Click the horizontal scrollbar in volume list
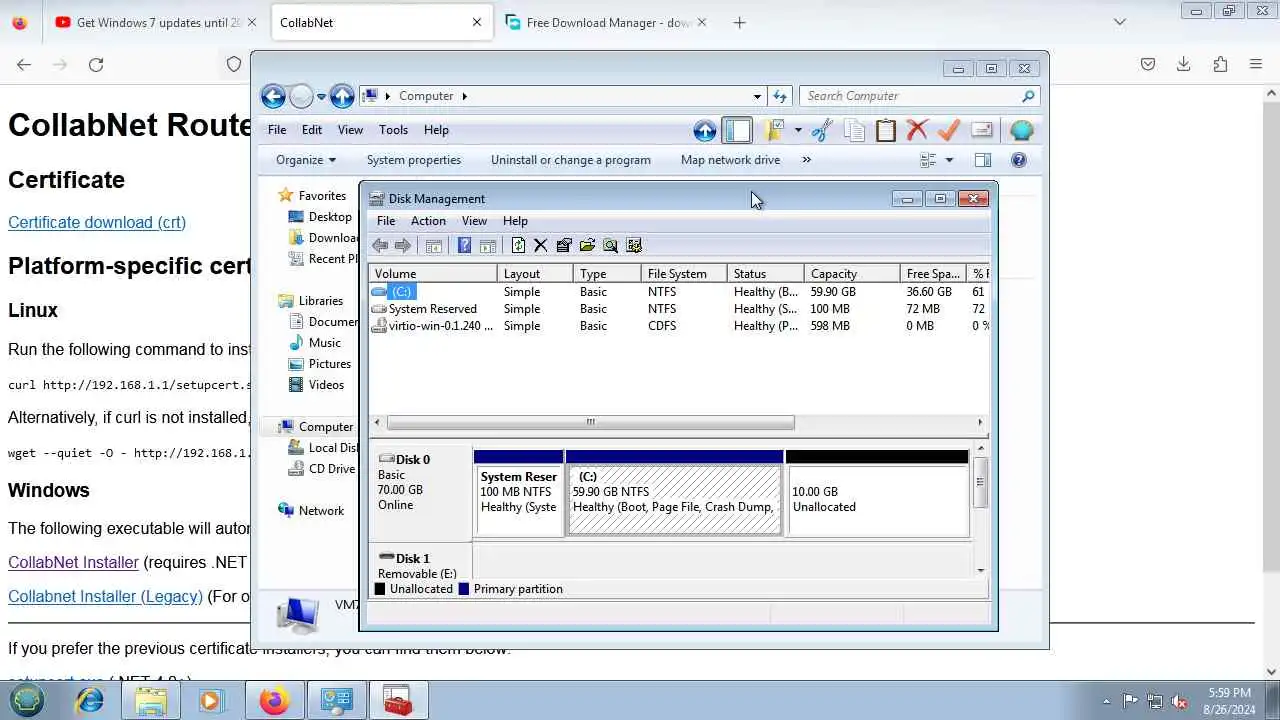The width and height of the screenshot is (1280, 720). [590, 423]
